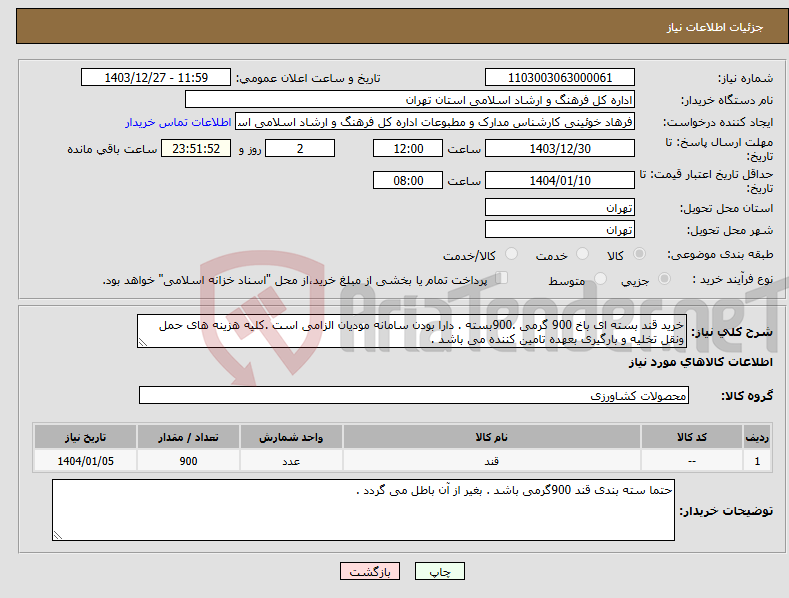Screen dimensions: 789x598
Task: Click the buyer notes text area
Action: click(x=363, y=510)
